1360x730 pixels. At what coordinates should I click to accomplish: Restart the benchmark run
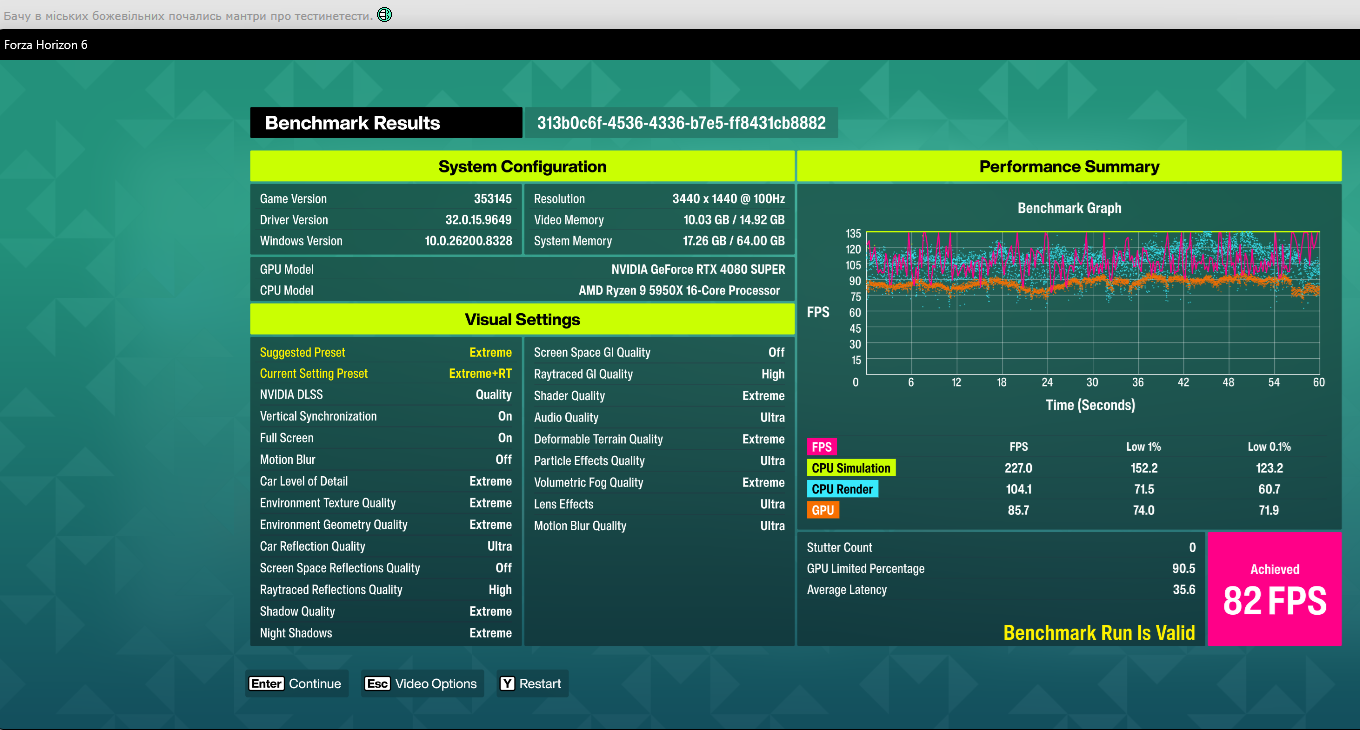tap(532, 684)
